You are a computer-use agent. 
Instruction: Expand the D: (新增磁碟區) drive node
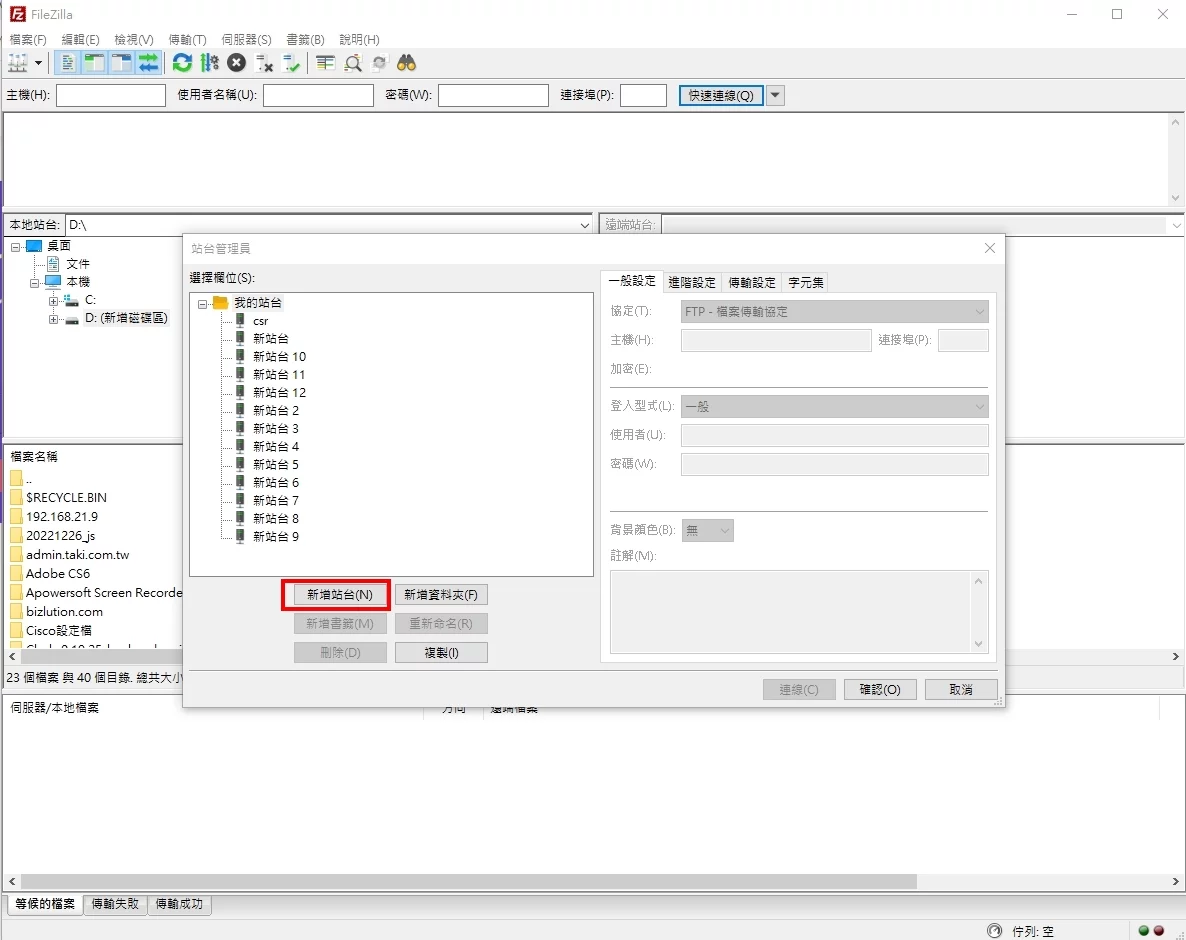coord(53,319)
